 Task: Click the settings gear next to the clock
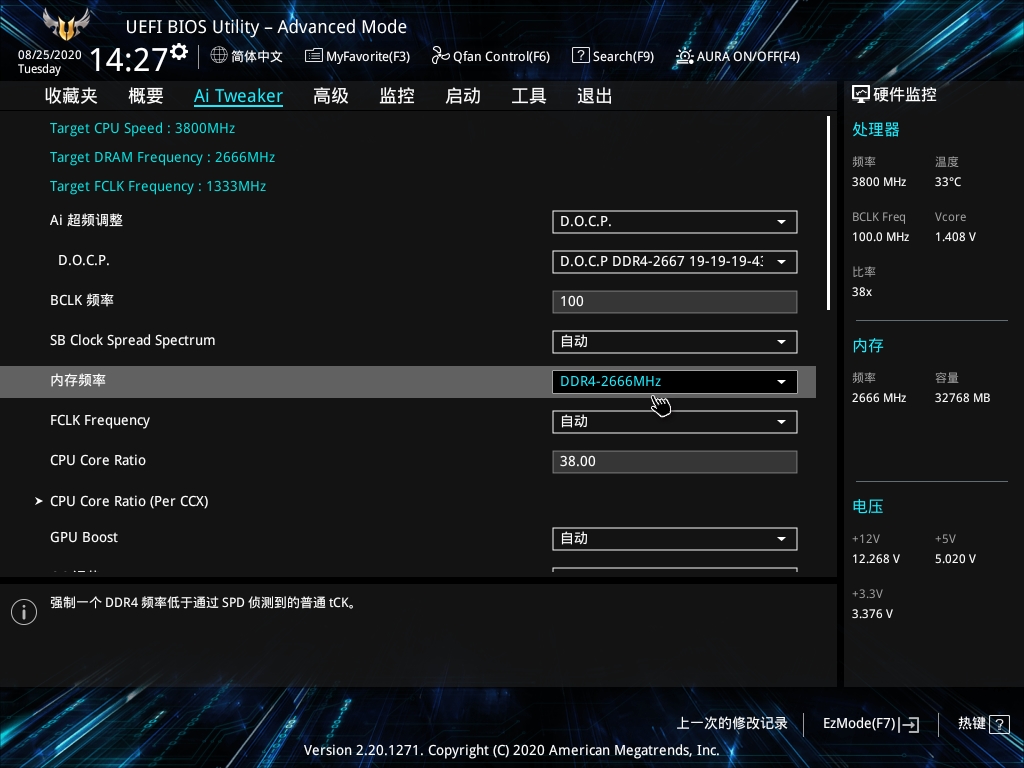179,52
